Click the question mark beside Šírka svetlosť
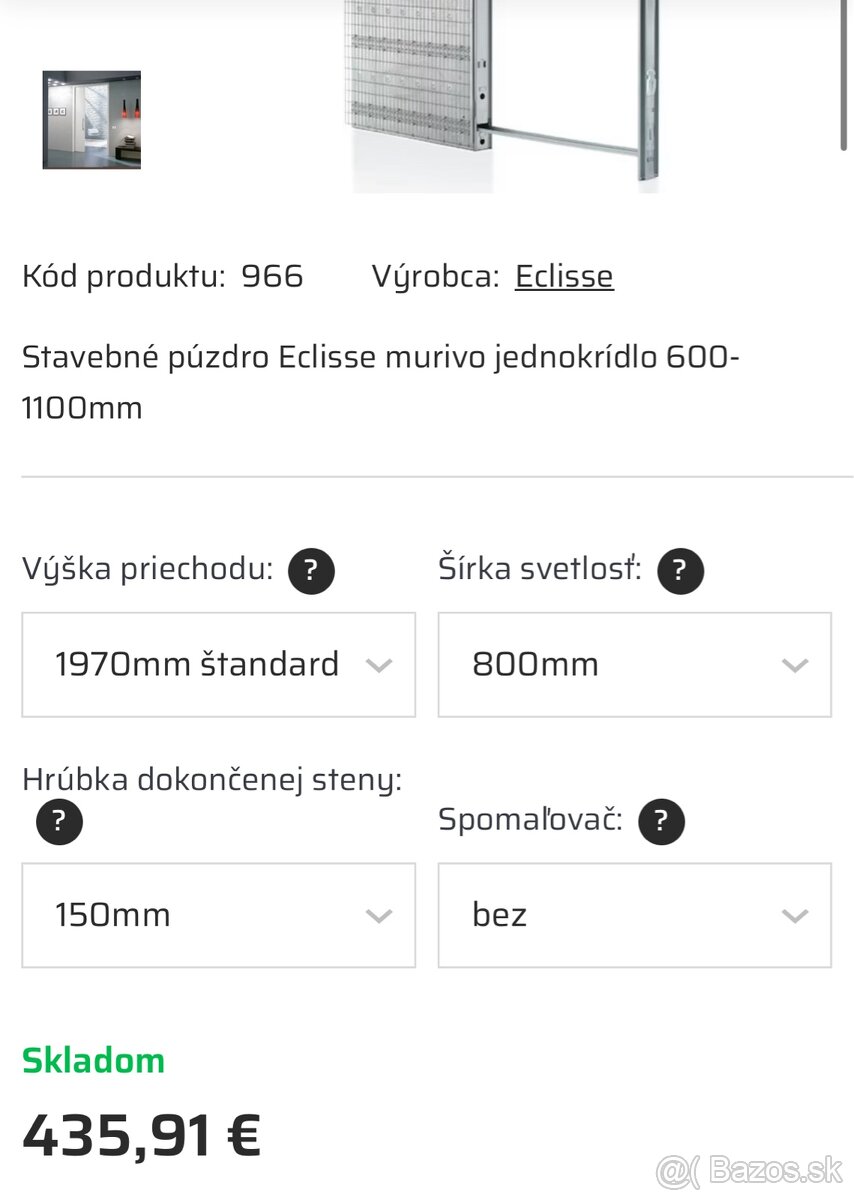The width and height of the screenshot is (854, 1200). tap(680, 570)
